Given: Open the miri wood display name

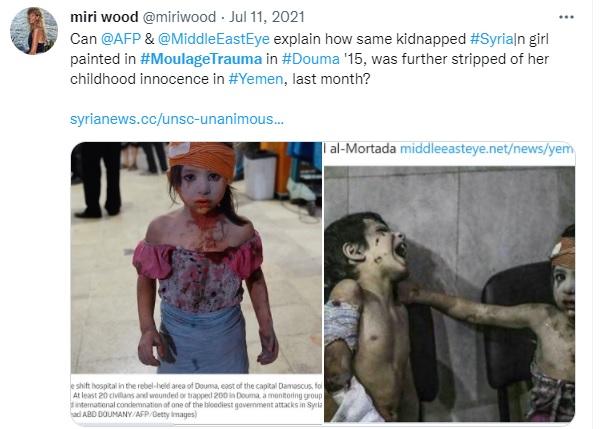Looking at the screenshot, I should 104,17.
